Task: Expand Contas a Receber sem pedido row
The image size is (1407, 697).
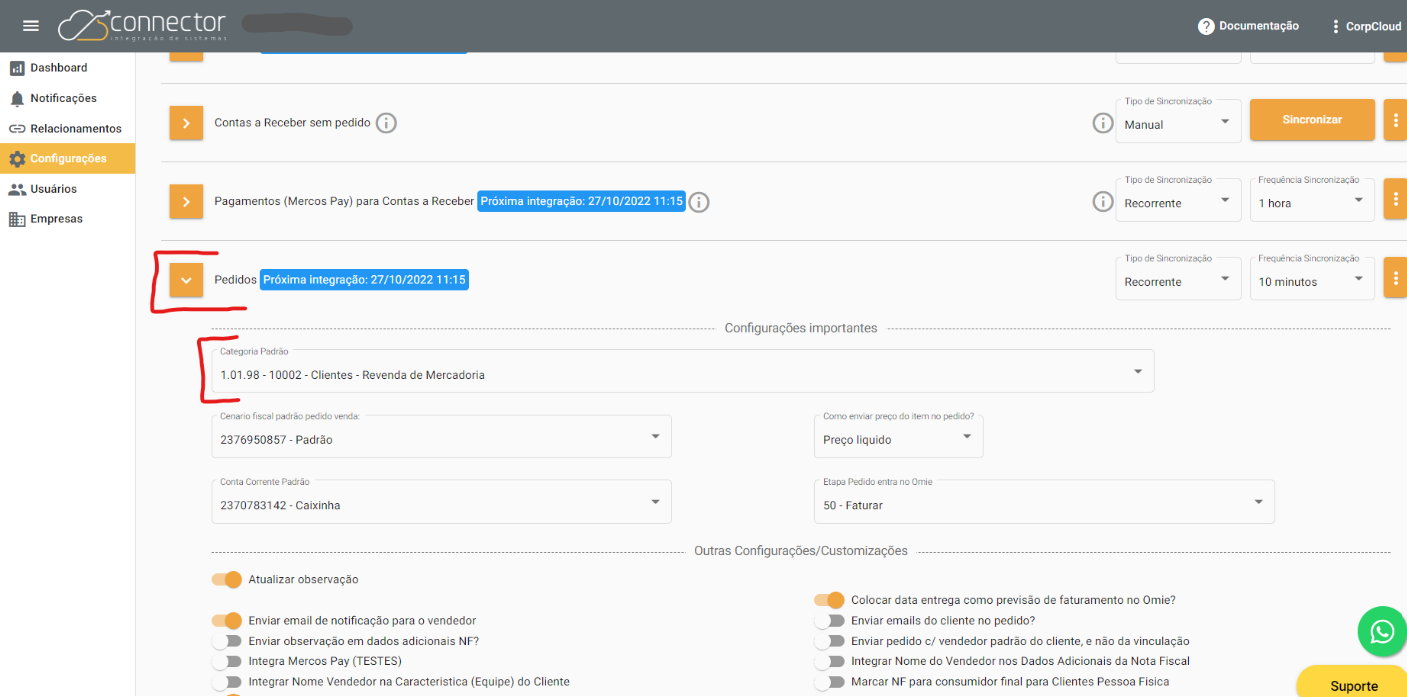Action: pyautogui.click(x=186, y=123)
